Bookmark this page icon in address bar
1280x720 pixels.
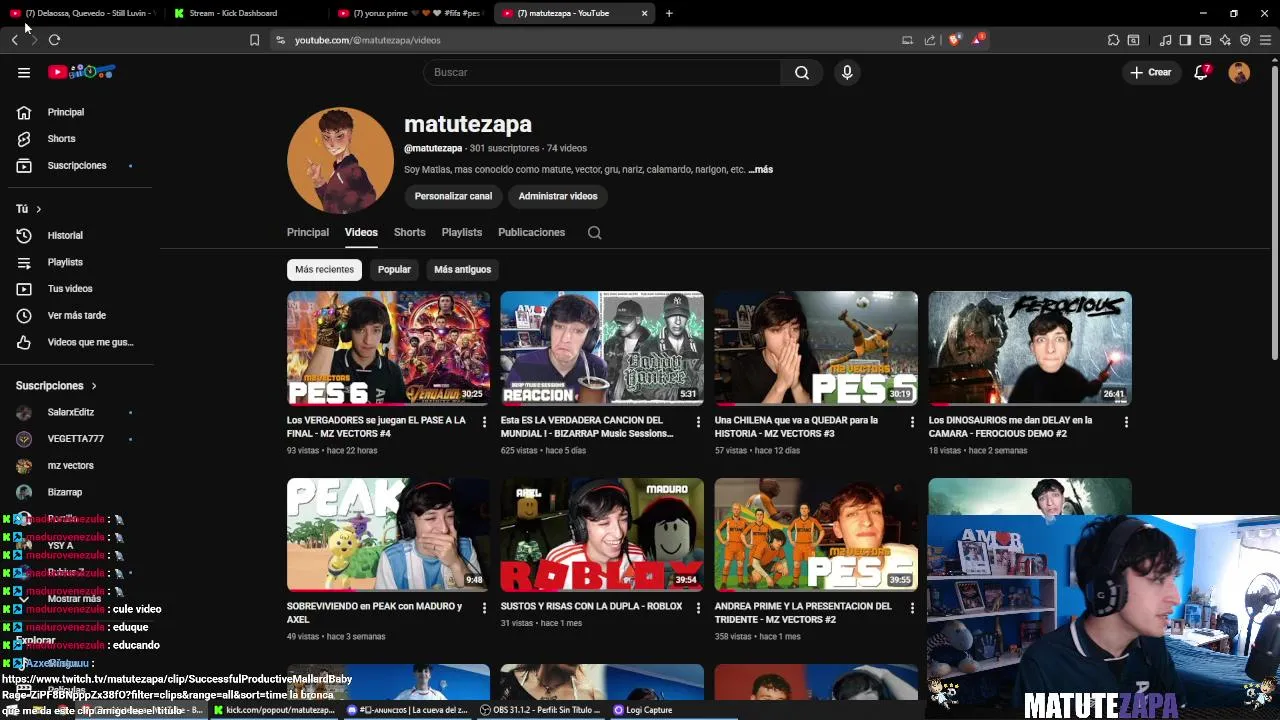pyautogui.click(x=254, y=40)
